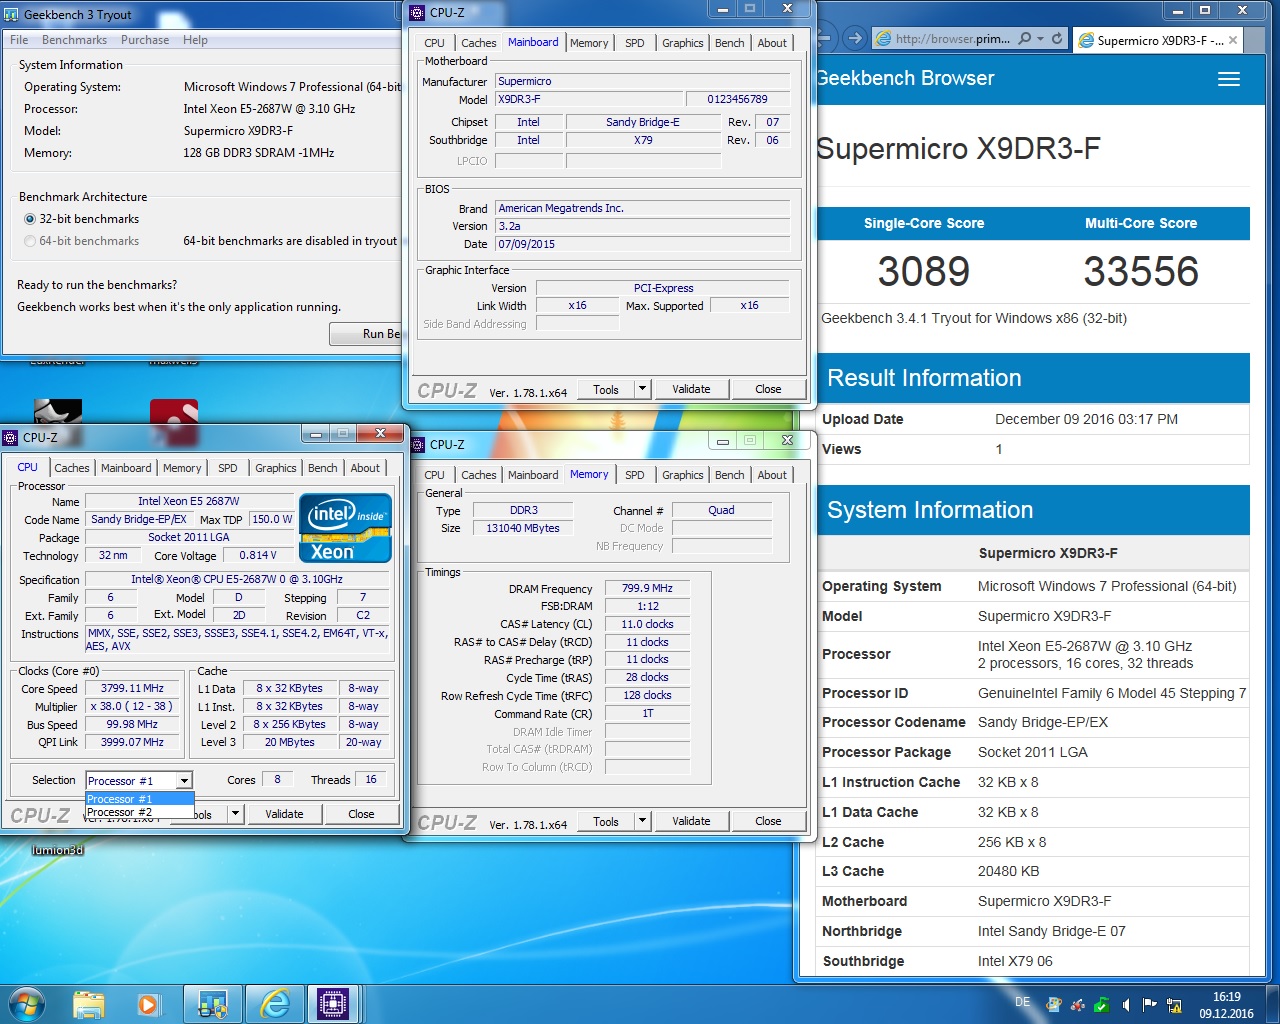The image size is (1280, 1024).
Task: Click the DE language indicator
Action: pyautogui.click(x=1022, y=1001)
